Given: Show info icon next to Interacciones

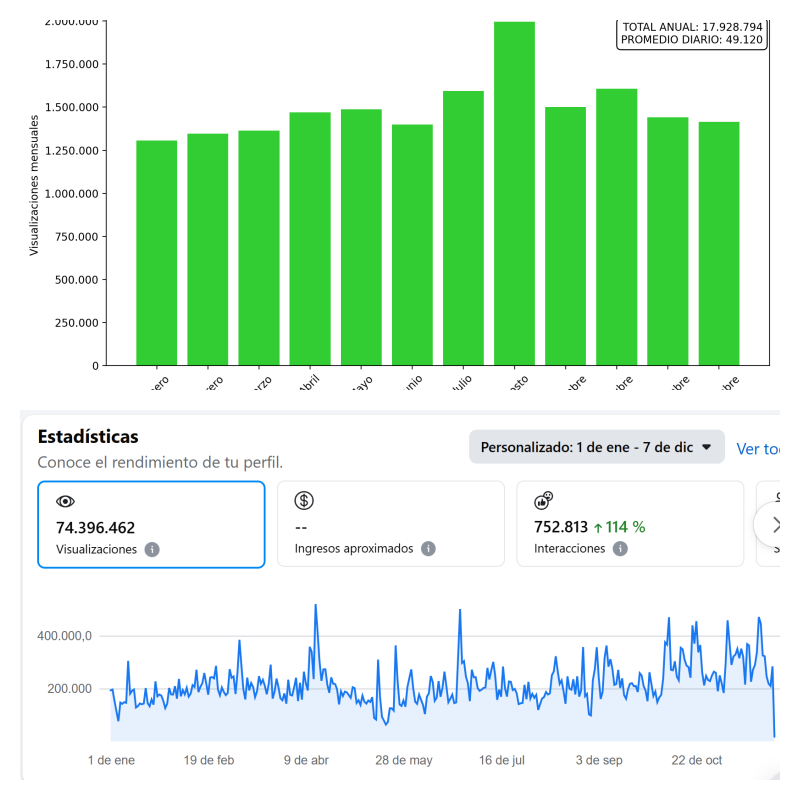Looking at the screenshot, I should pyautogui.click(x=620, y=549).
